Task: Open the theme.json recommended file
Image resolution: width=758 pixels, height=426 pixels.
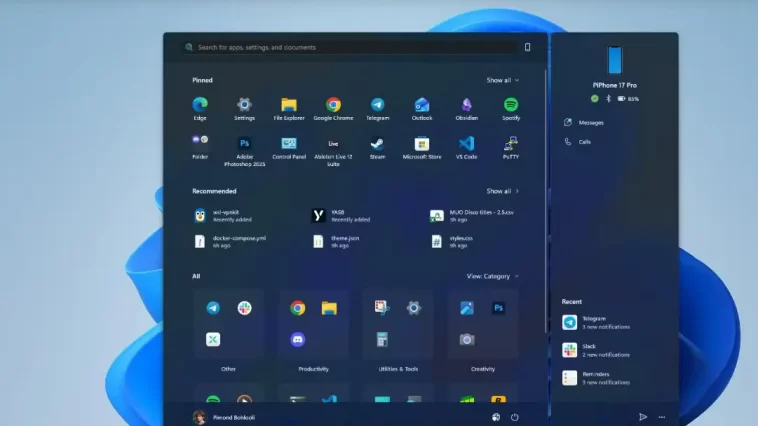Action: 336,241
